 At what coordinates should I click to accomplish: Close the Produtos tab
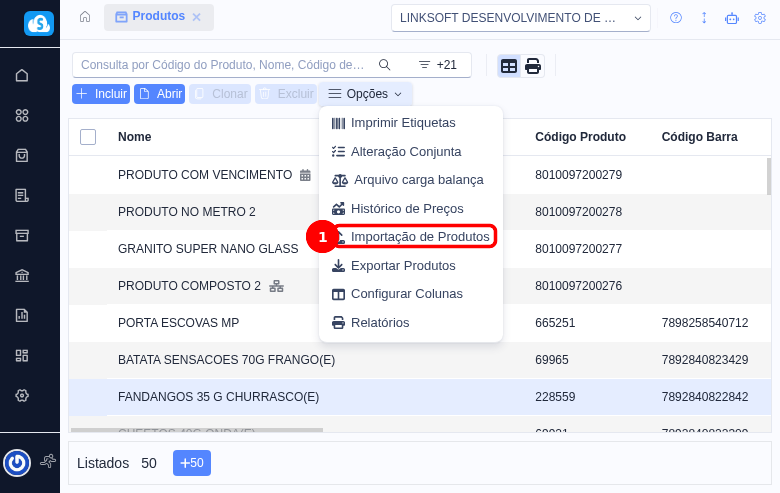(x=196, y=17)
